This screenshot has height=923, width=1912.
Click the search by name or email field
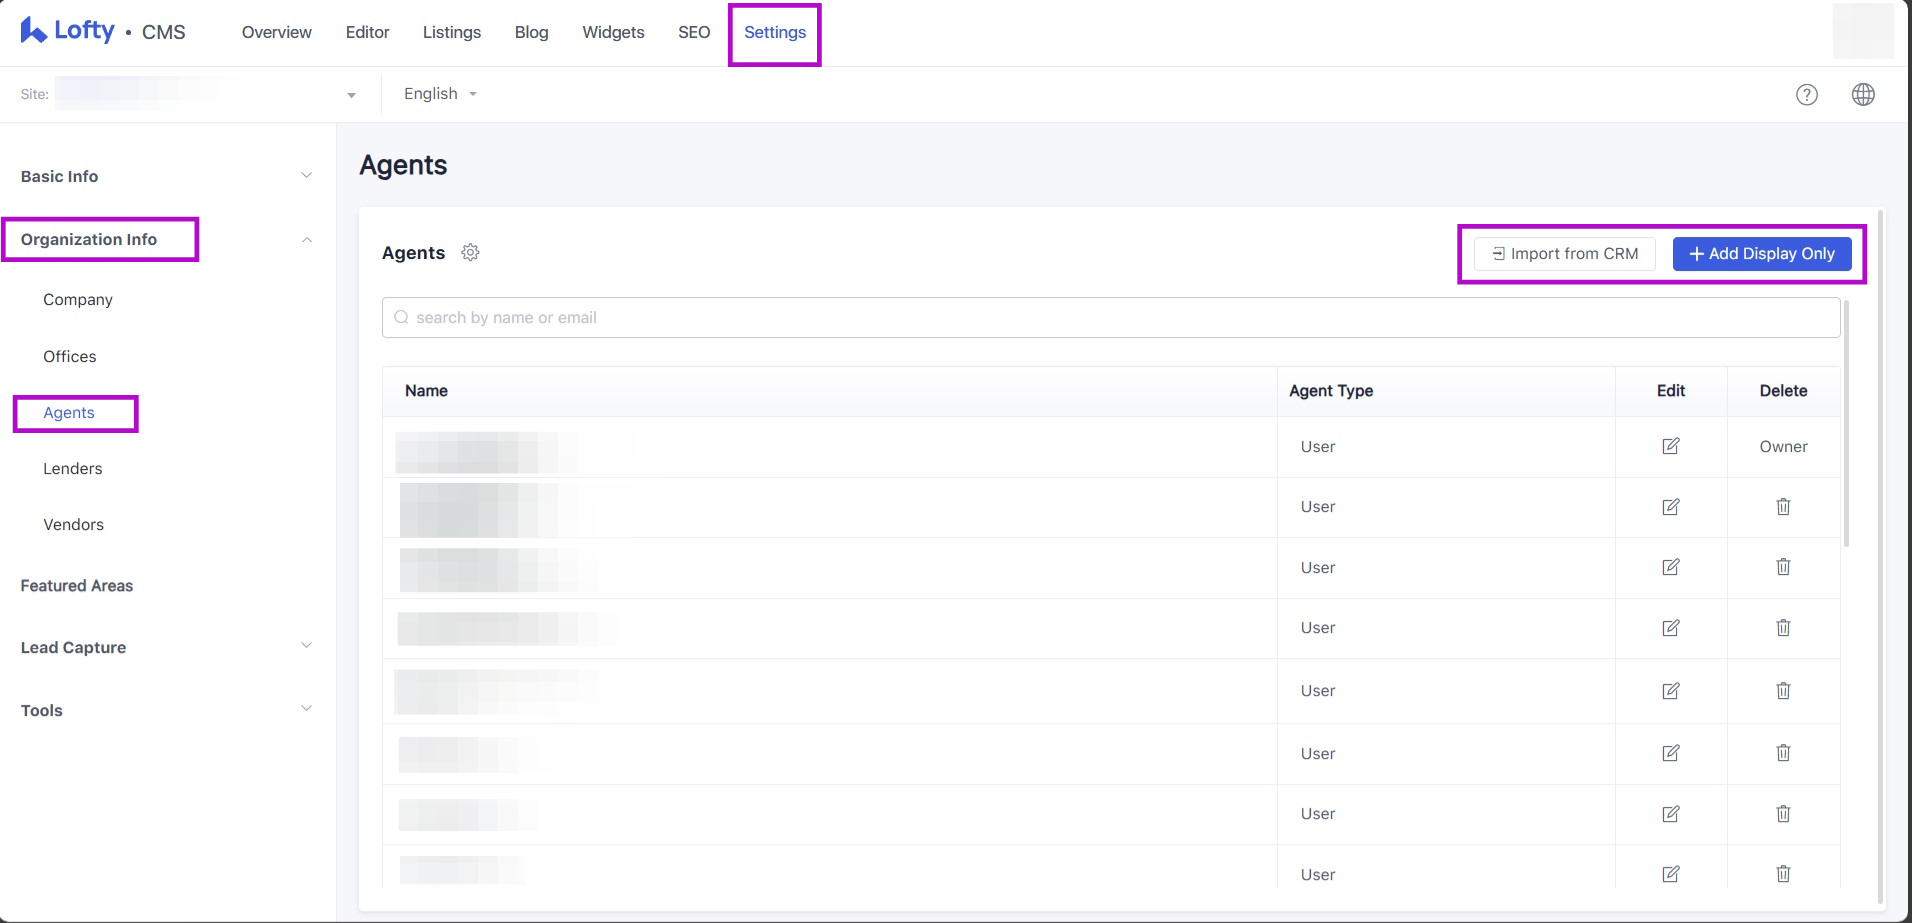coord(1110,318)
